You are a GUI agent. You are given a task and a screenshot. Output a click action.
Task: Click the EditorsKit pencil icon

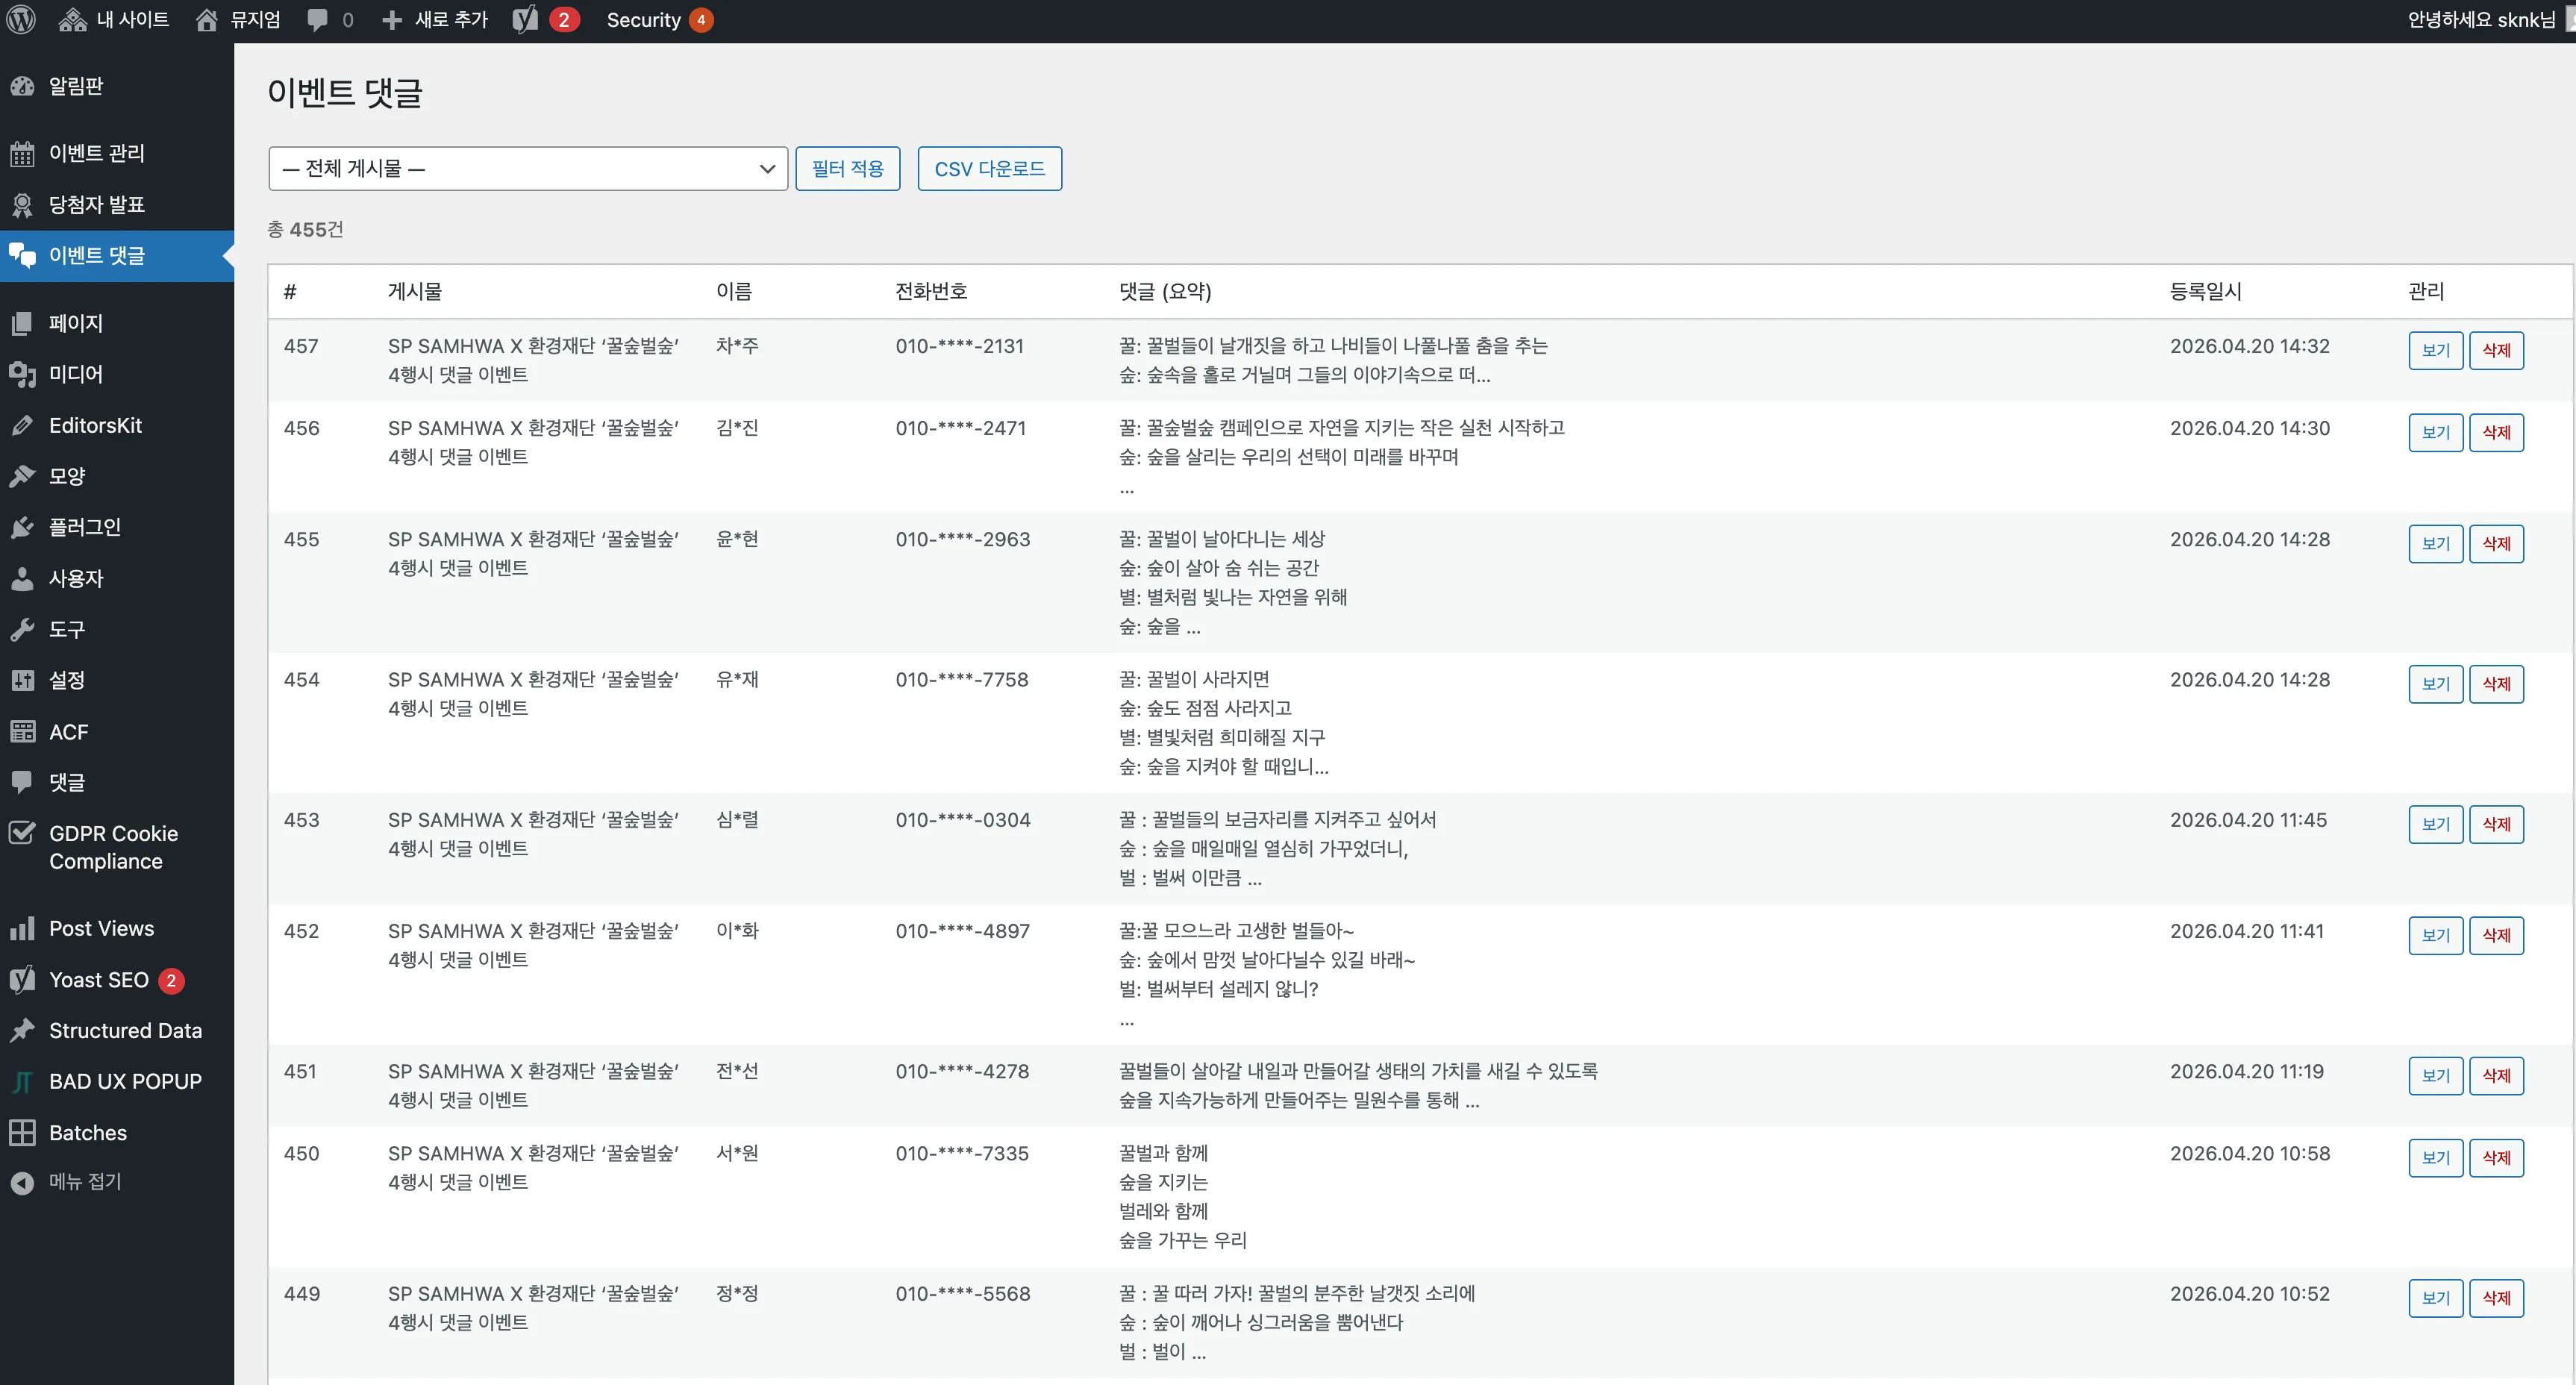pyautogui.click(x=22, y=425)
